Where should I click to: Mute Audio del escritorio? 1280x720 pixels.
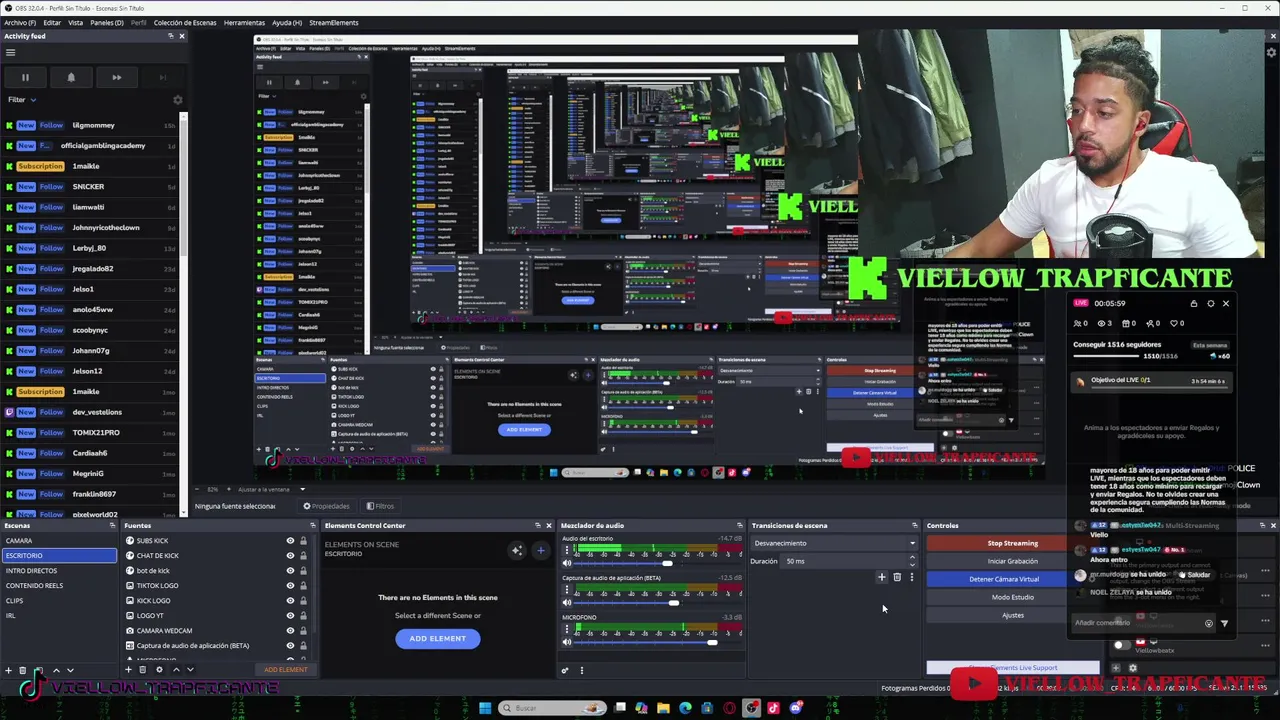click(567, 564)
